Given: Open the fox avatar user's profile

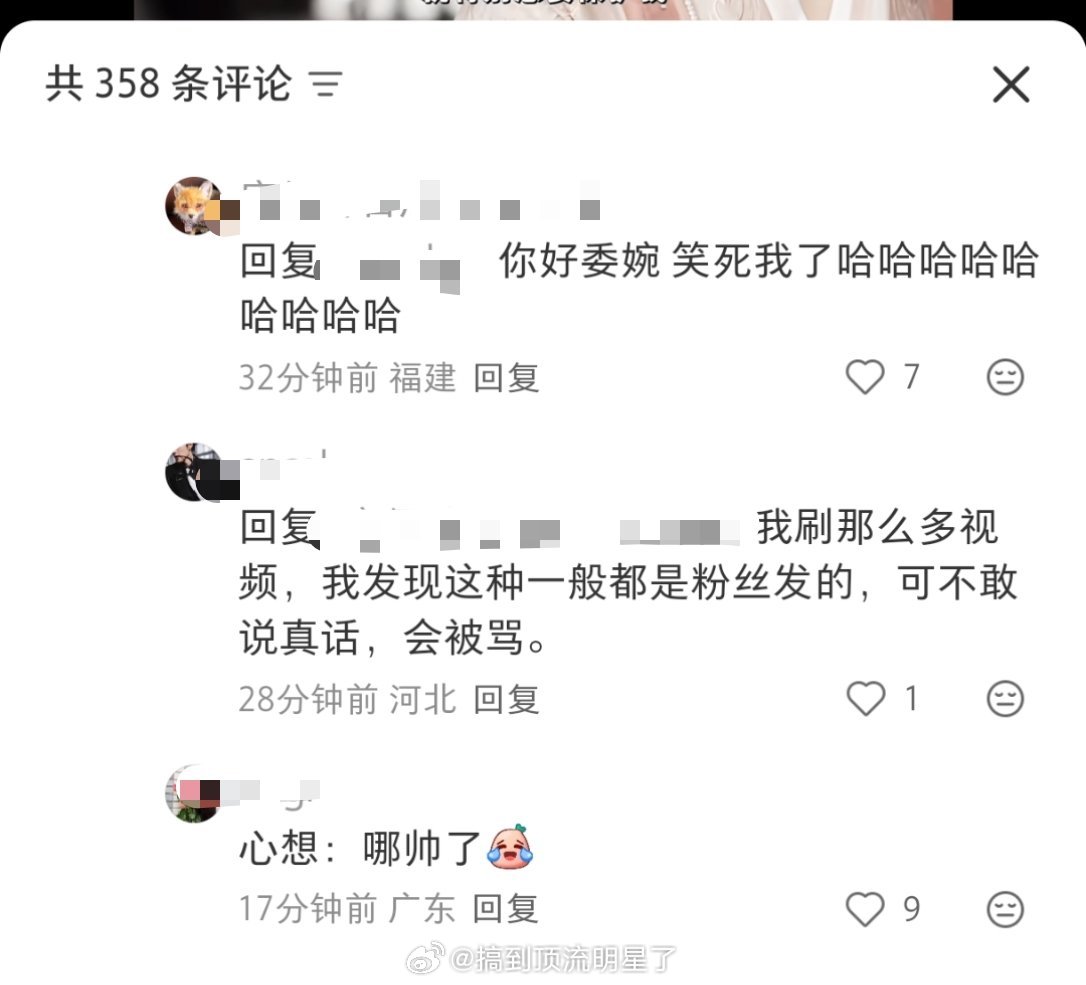Looking at the screenshot, I should tap(195, 206).
